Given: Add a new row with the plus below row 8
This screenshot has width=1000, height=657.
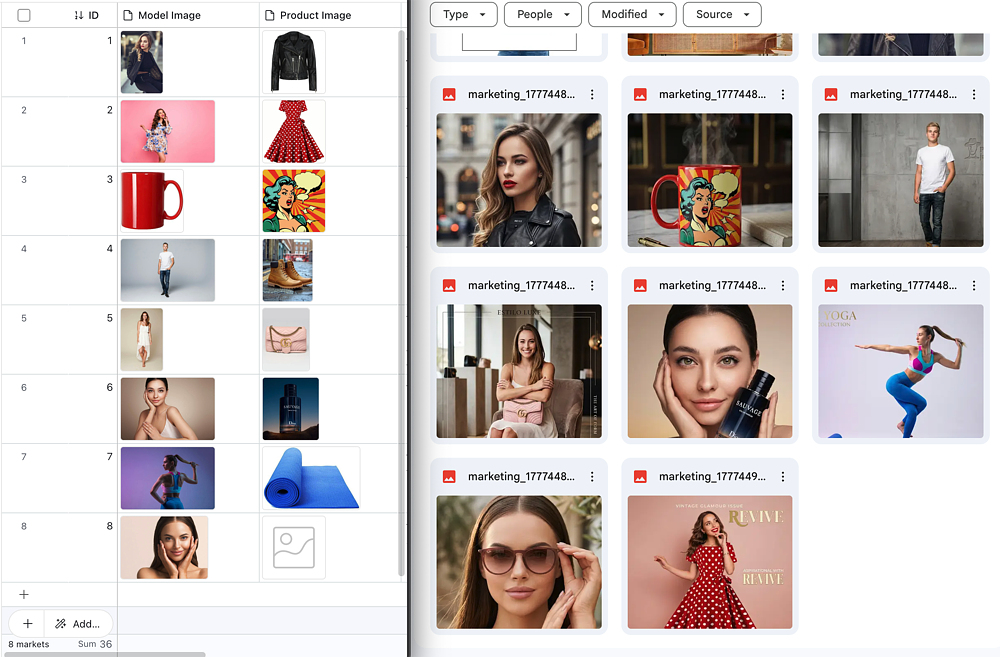Looking at the screenshot, I should pyautogui.click(x=24, y=595).
